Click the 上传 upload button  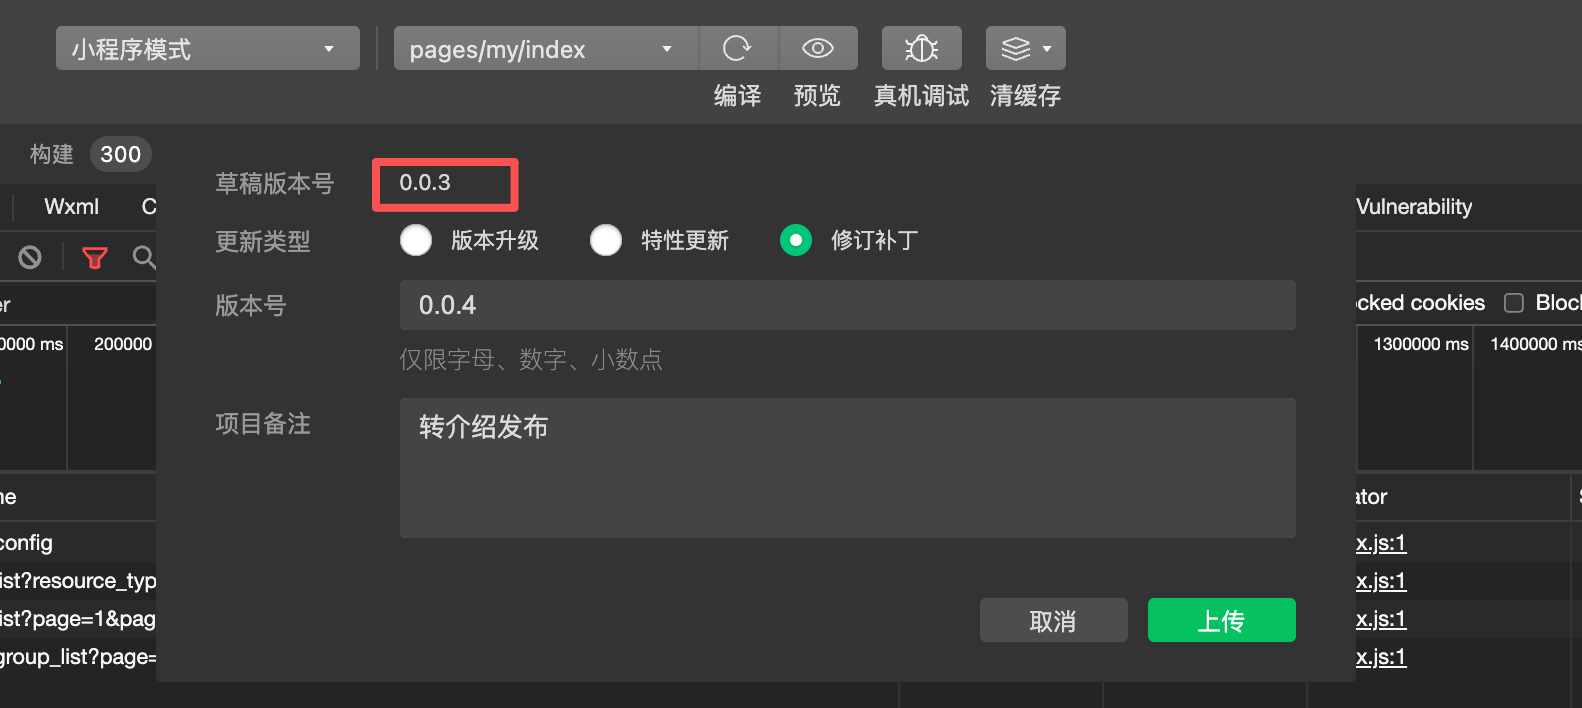[x=1222, y=620]
